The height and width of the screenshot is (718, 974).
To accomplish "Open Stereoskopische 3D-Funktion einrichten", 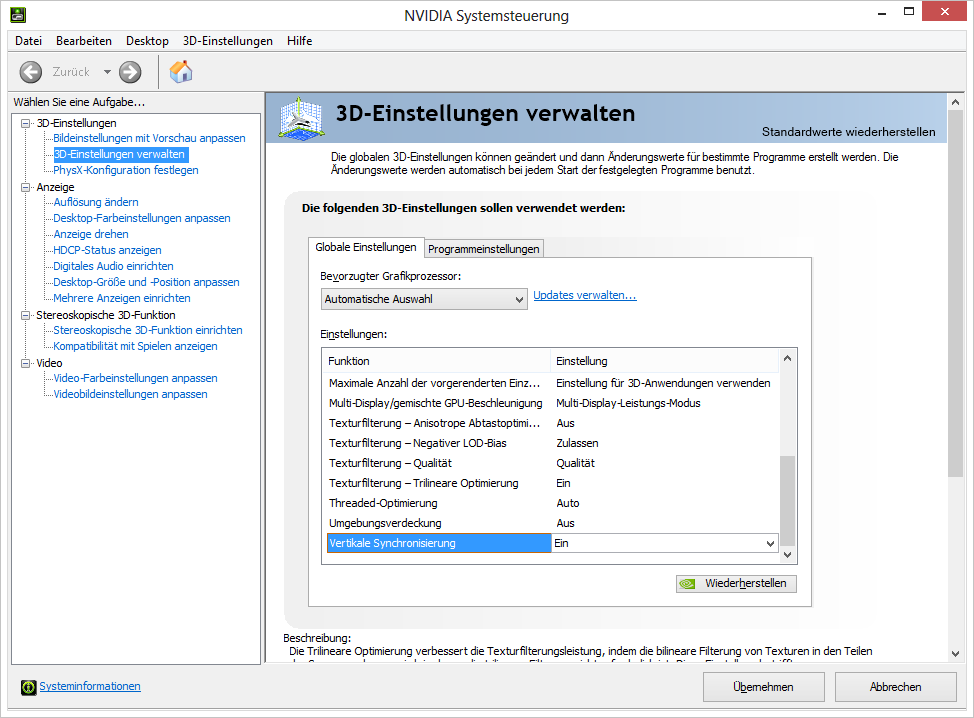I will tap(148, 330).
